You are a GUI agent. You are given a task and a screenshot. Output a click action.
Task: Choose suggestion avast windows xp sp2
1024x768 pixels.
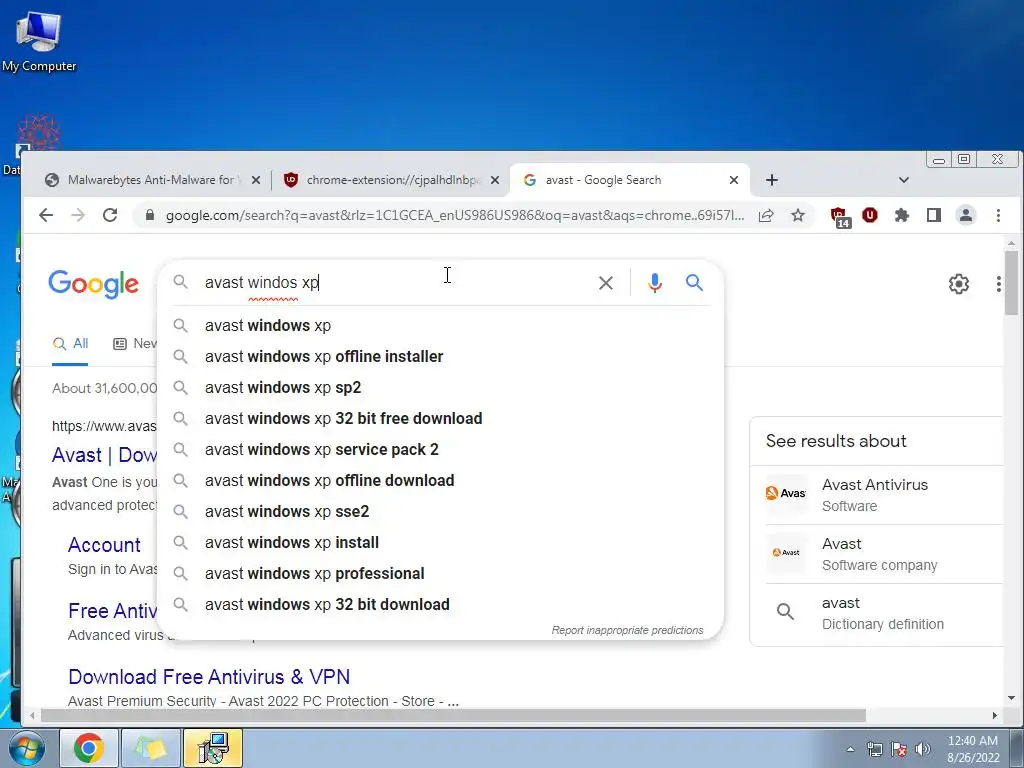click(x=441, y=387)
